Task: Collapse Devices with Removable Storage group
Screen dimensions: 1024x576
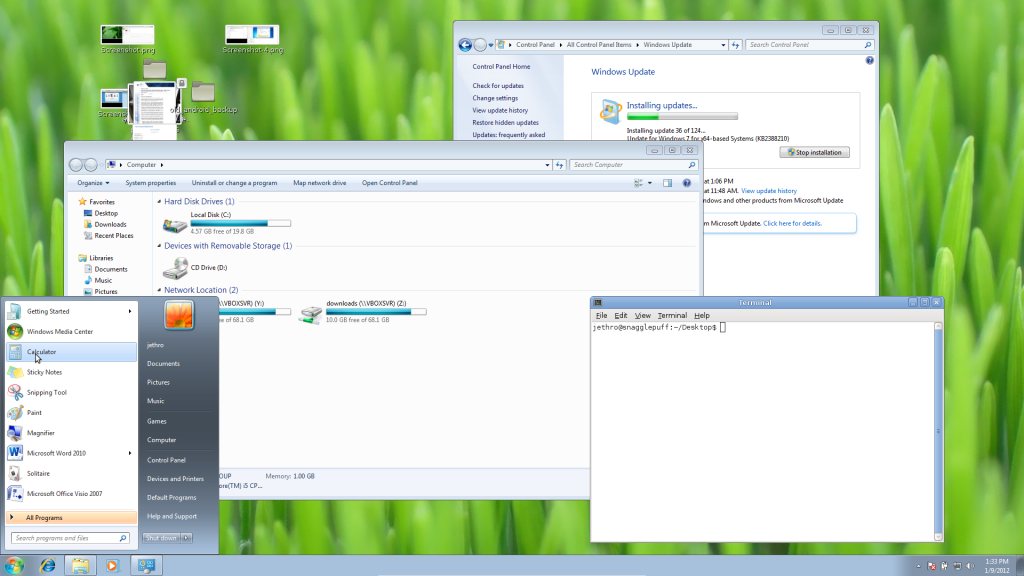Action: pyautogui.click(x=159, y=246)
